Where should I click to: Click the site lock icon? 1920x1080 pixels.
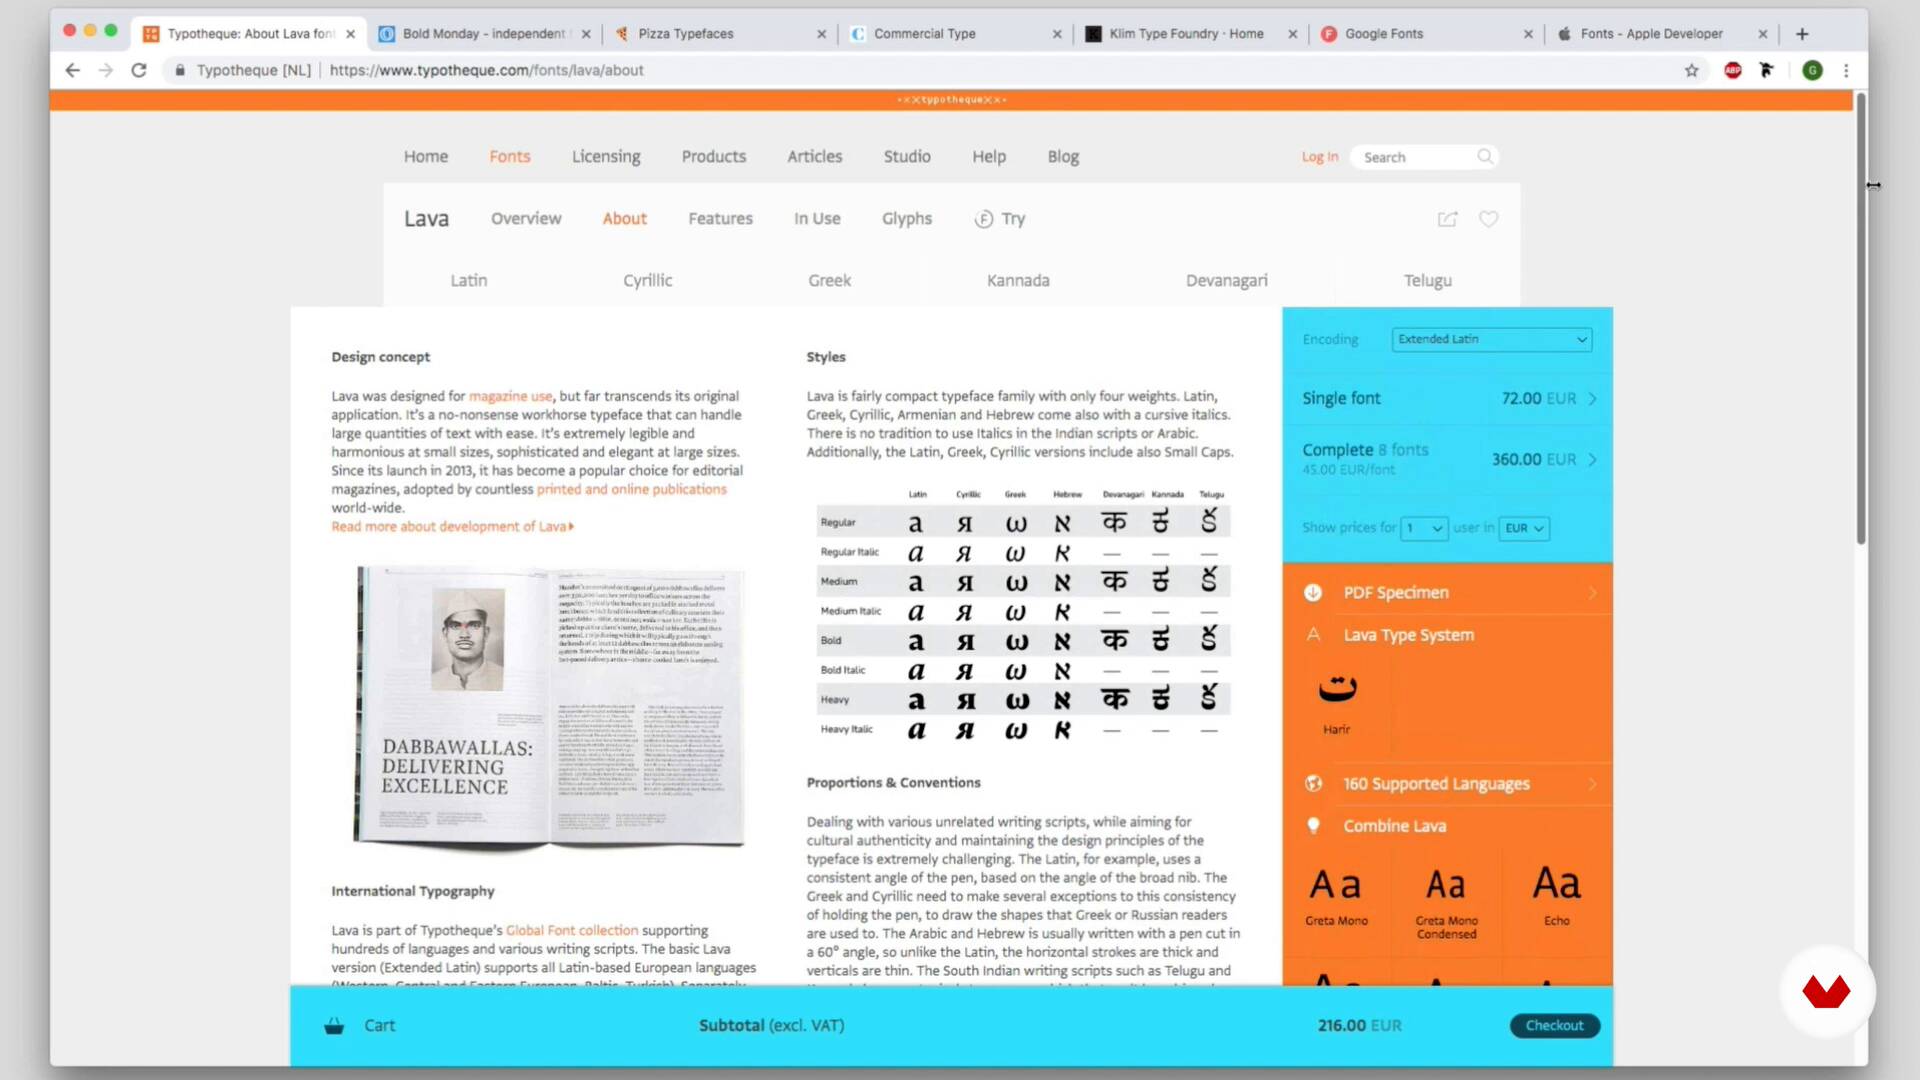tap(180, 70)
